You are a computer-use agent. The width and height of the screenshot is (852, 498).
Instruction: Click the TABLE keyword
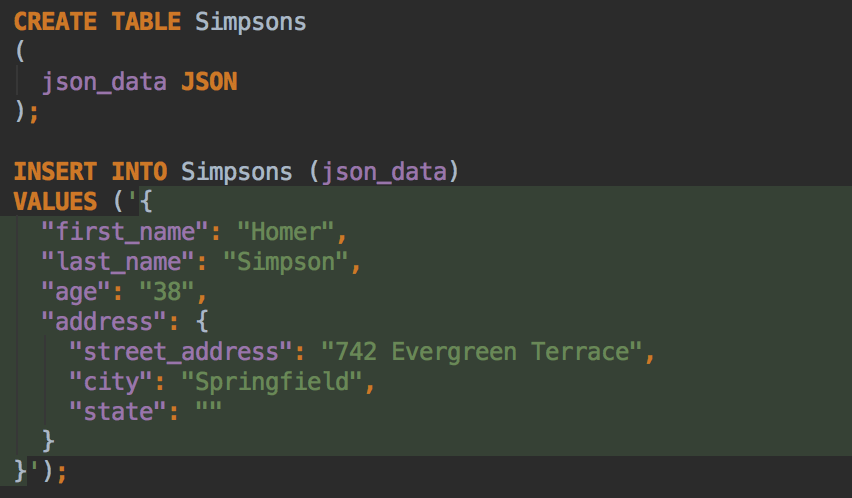146,21
